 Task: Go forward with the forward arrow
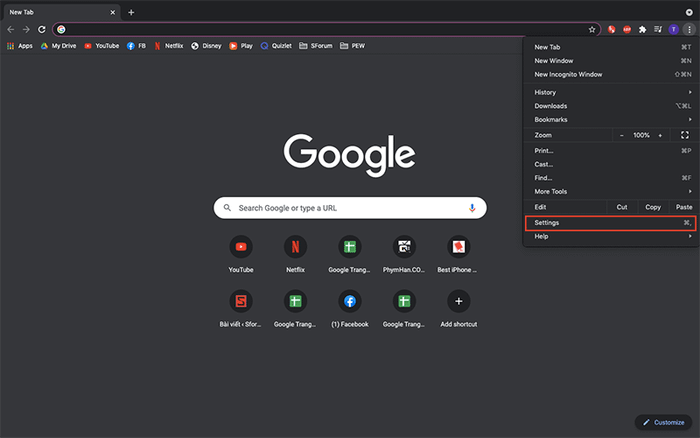pos(26,29)
